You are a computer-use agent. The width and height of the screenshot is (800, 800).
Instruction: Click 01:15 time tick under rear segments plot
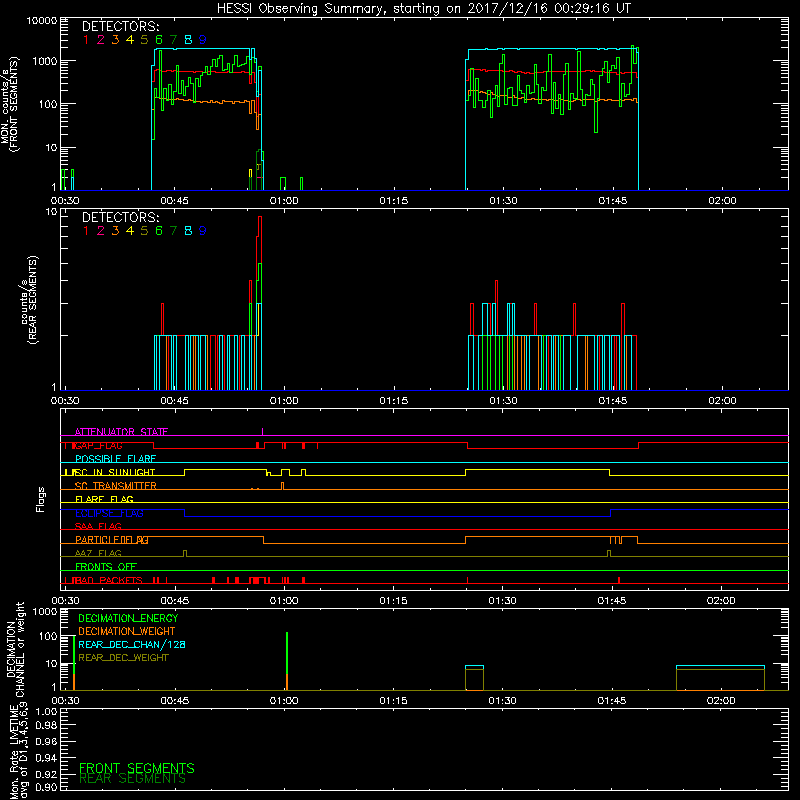pyautogui.click(x=393, y=401)
